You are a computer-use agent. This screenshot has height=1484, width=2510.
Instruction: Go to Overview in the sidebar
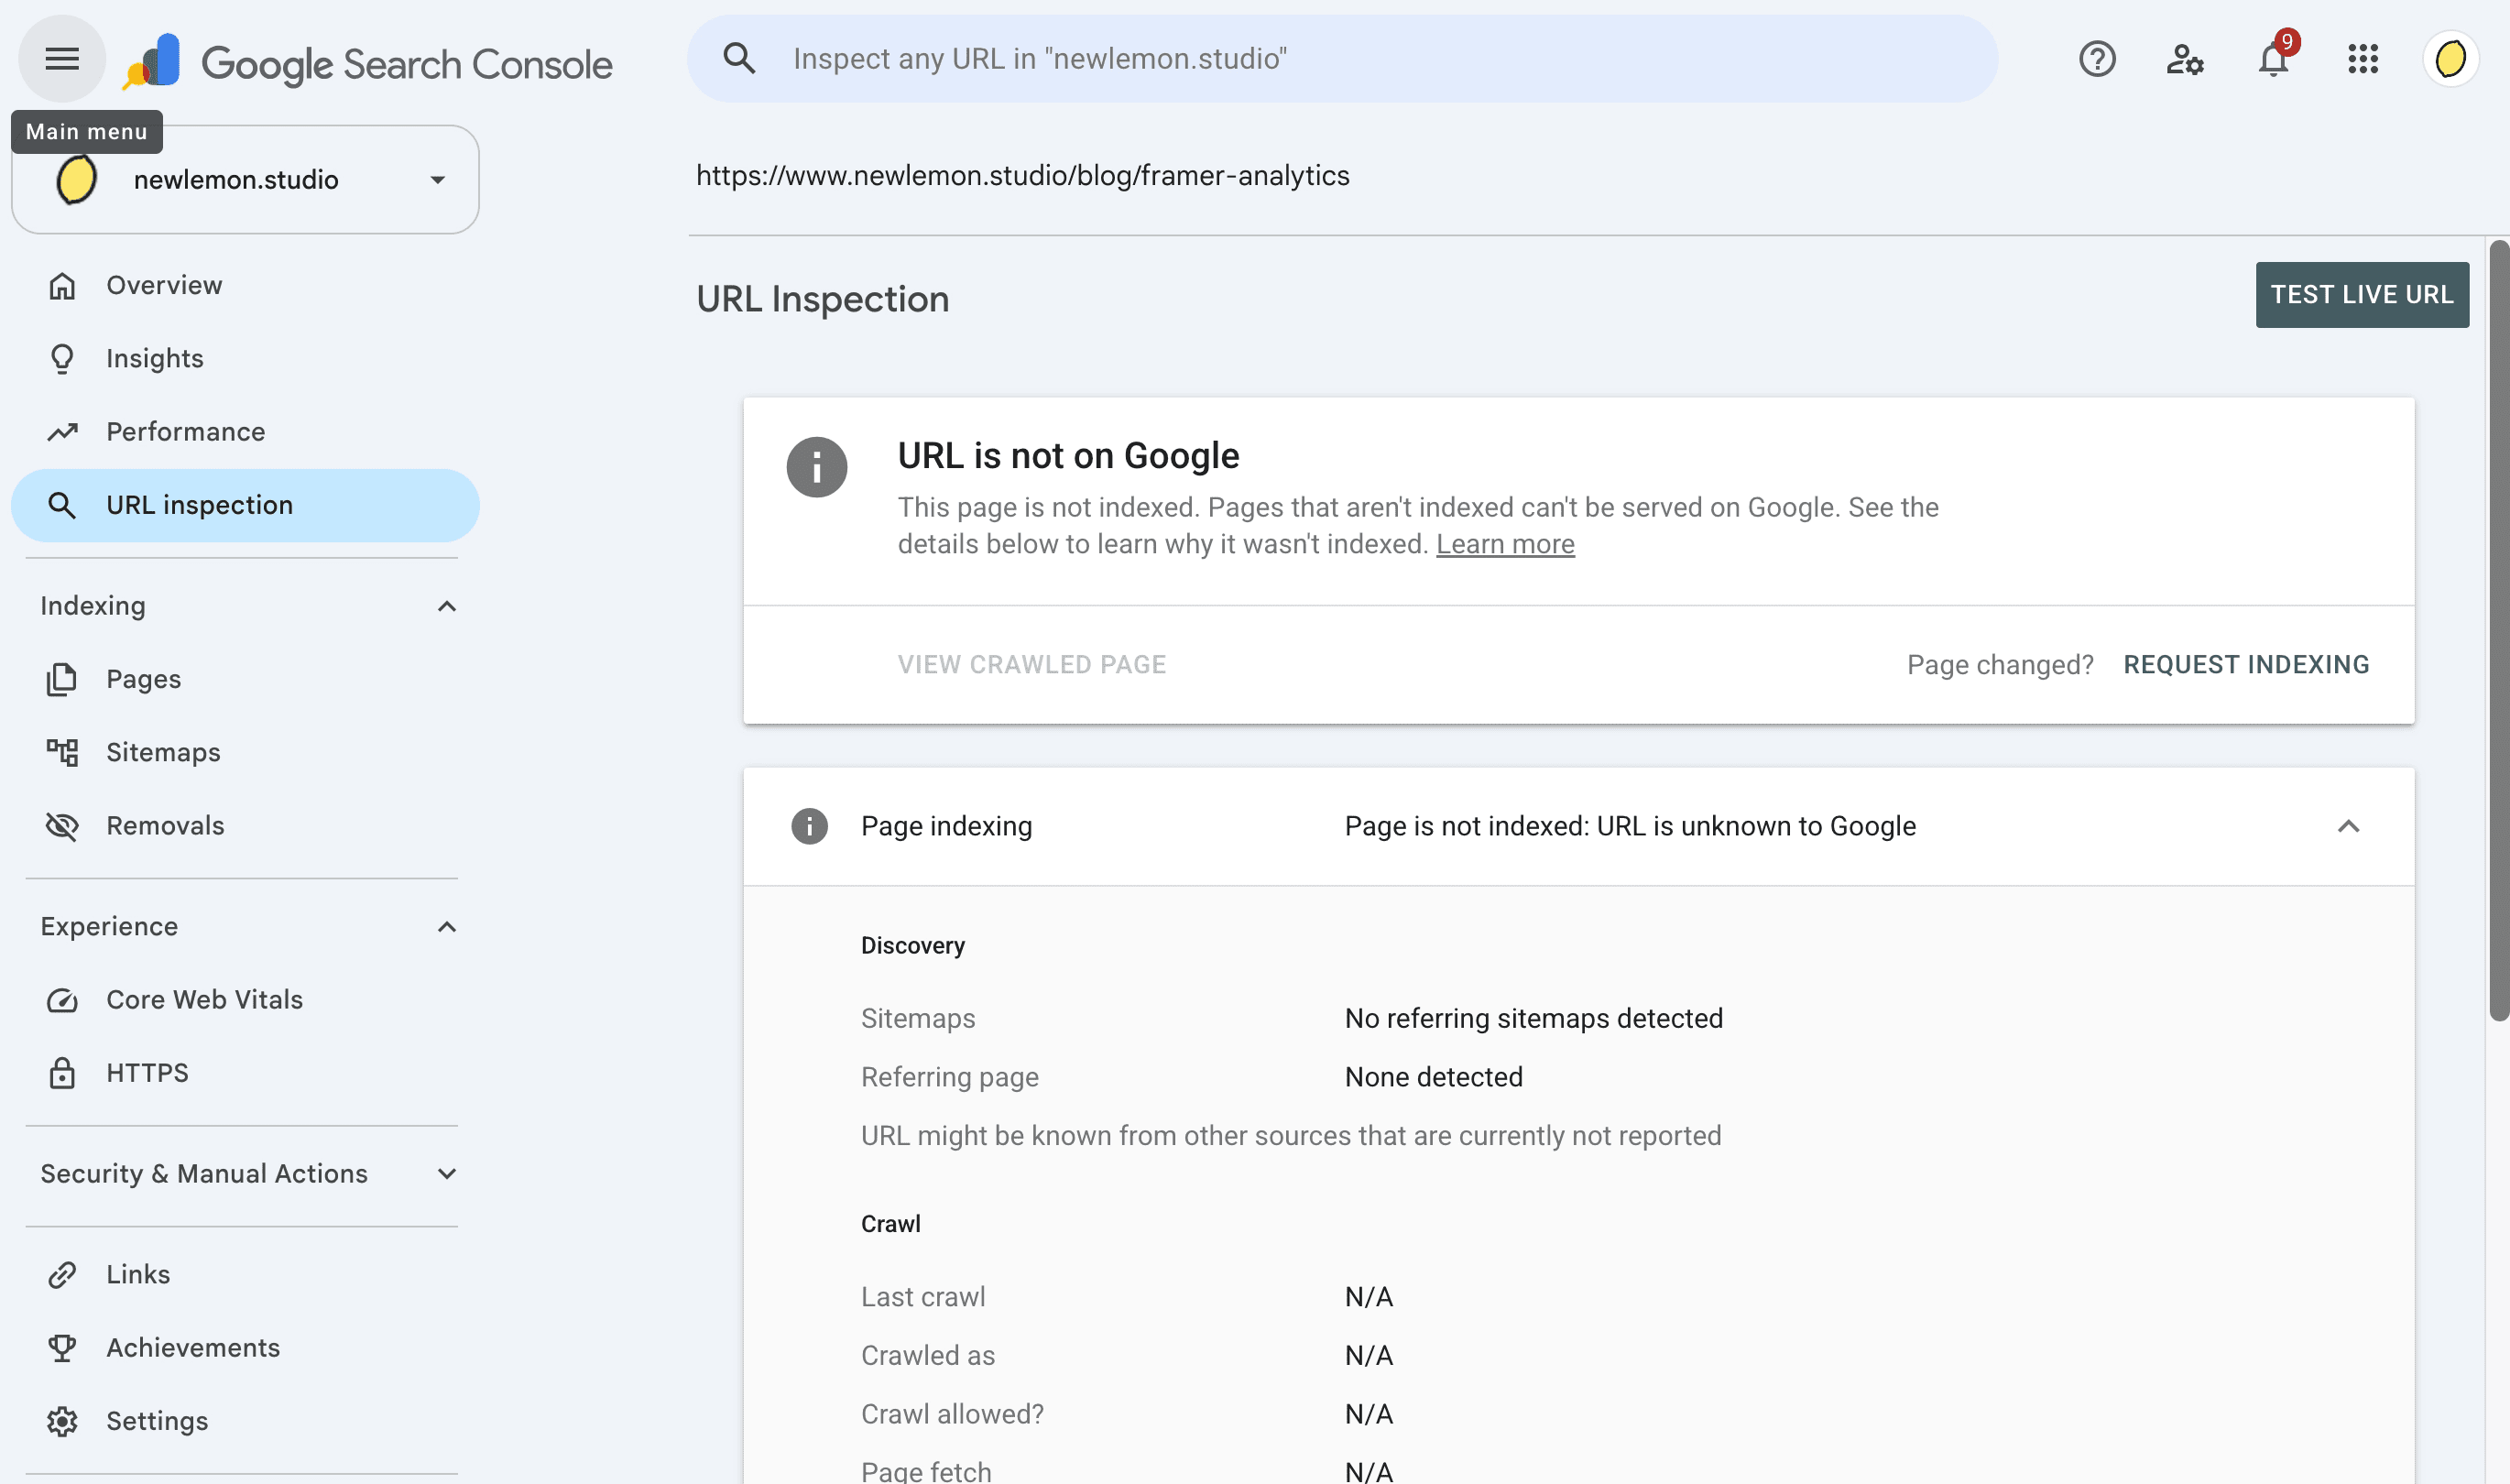point(246,286)
